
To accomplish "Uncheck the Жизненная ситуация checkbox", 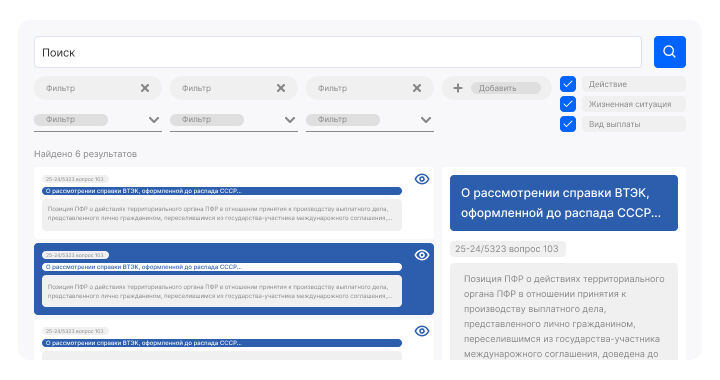I will tap(568, 104).
